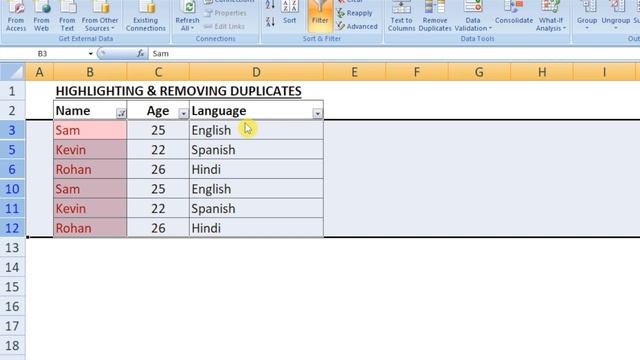Viewport: 640px width, 360px height.
Task: Import data using From Web
Action: pyautogui.click(x=41, y=16)
